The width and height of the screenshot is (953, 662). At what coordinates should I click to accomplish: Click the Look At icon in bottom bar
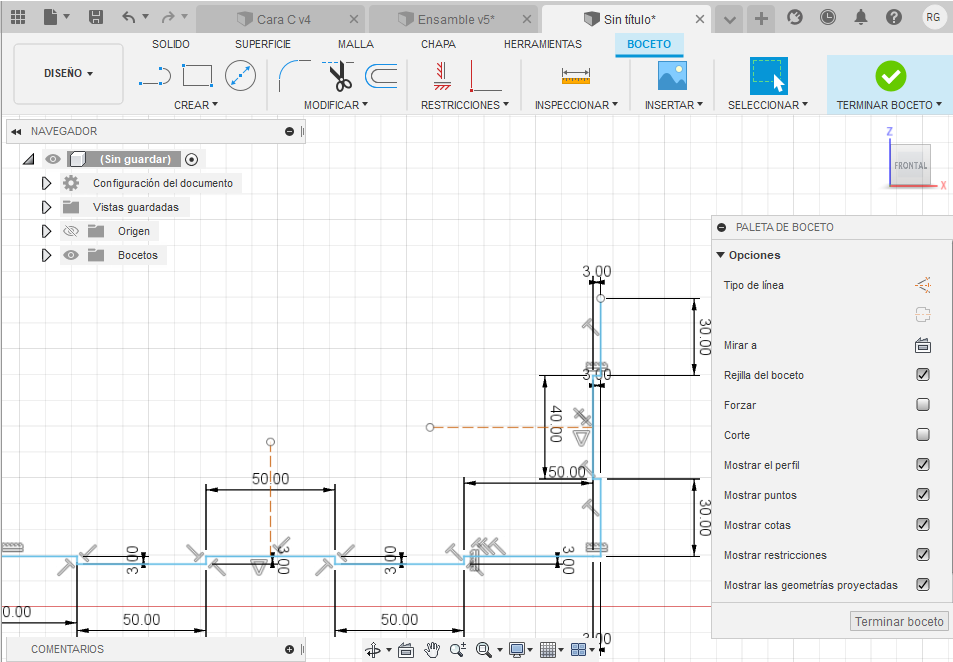pos(405,650)
